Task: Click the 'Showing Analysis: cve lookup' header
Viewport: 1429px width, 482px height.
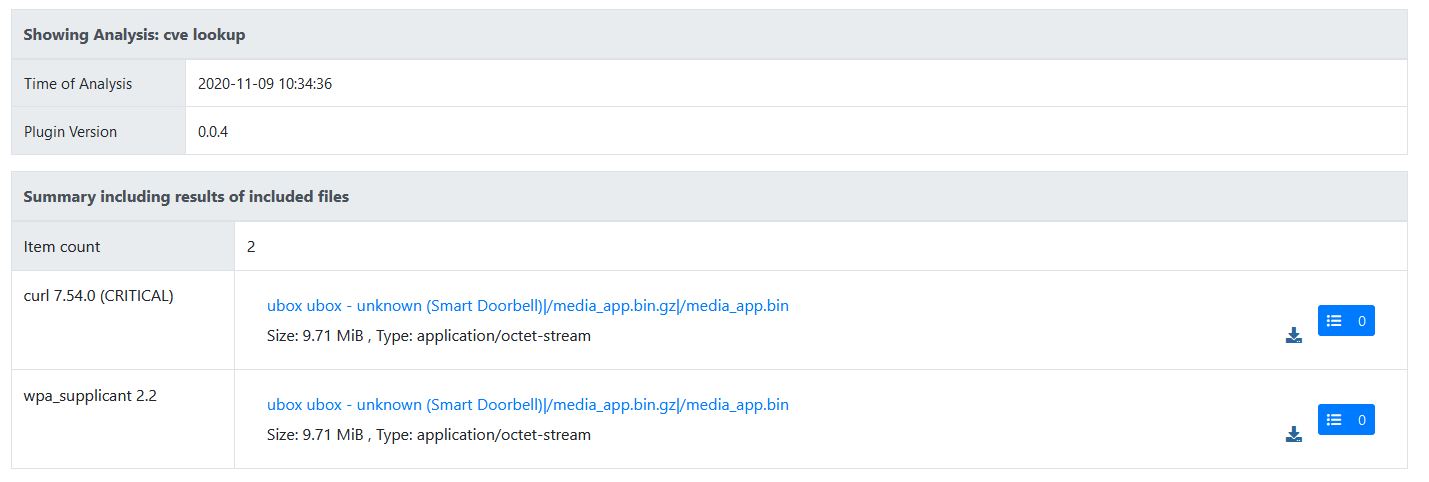Action: (134, 35)
